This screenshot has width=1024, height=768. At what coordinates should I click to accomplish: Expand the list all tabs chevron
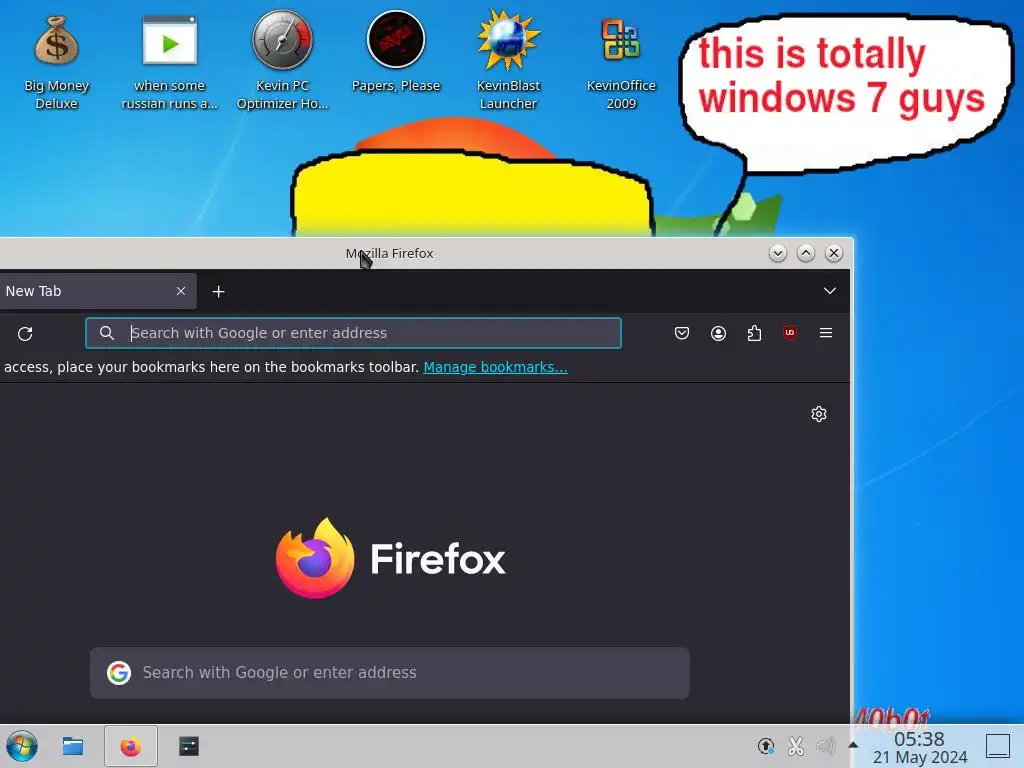click(x=829, y=291)
